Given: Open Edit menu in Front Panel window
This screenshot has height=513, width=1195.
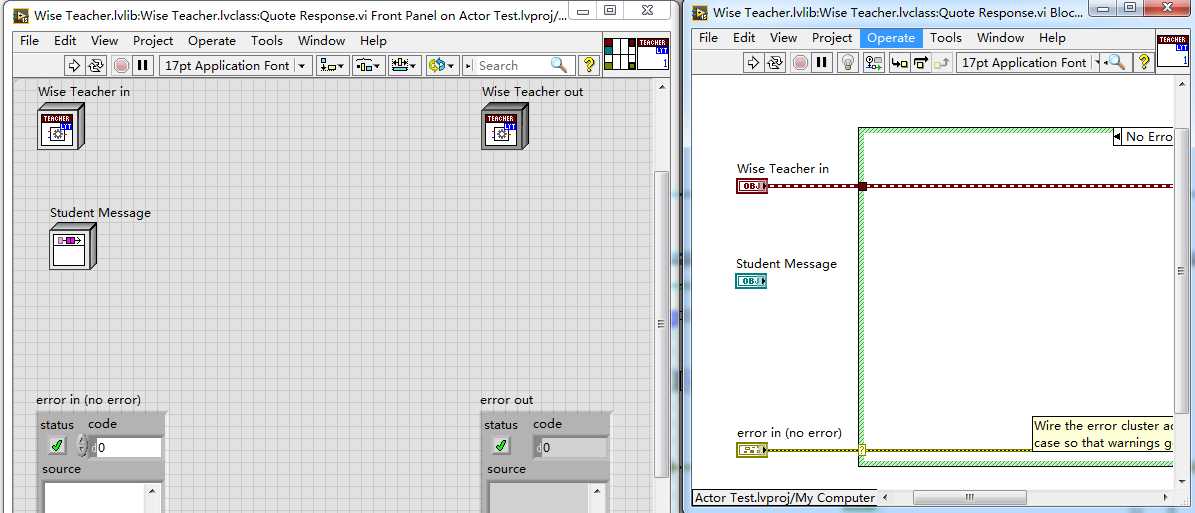Looking at the screenshot, I should 65,40.
